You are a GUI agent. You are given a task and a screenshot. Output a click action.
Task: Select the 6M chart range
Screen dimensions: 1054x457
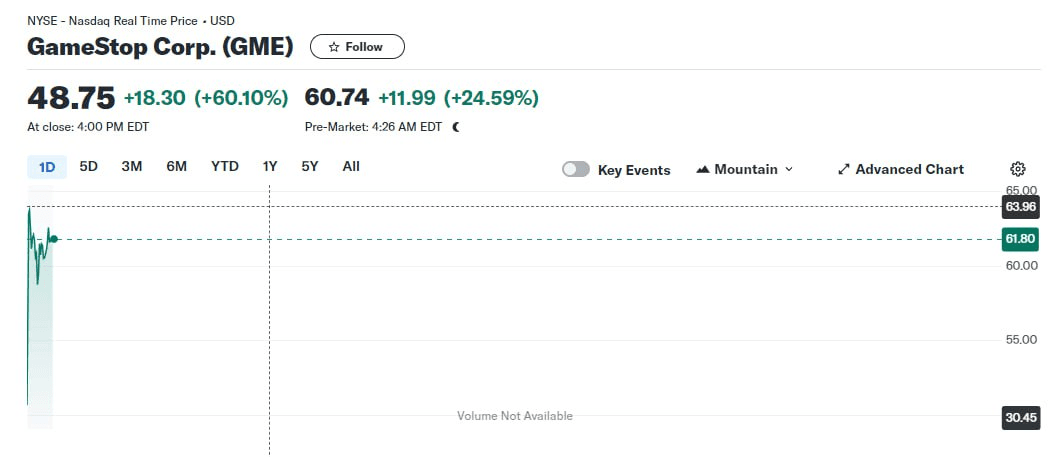(x=177, y=167)
